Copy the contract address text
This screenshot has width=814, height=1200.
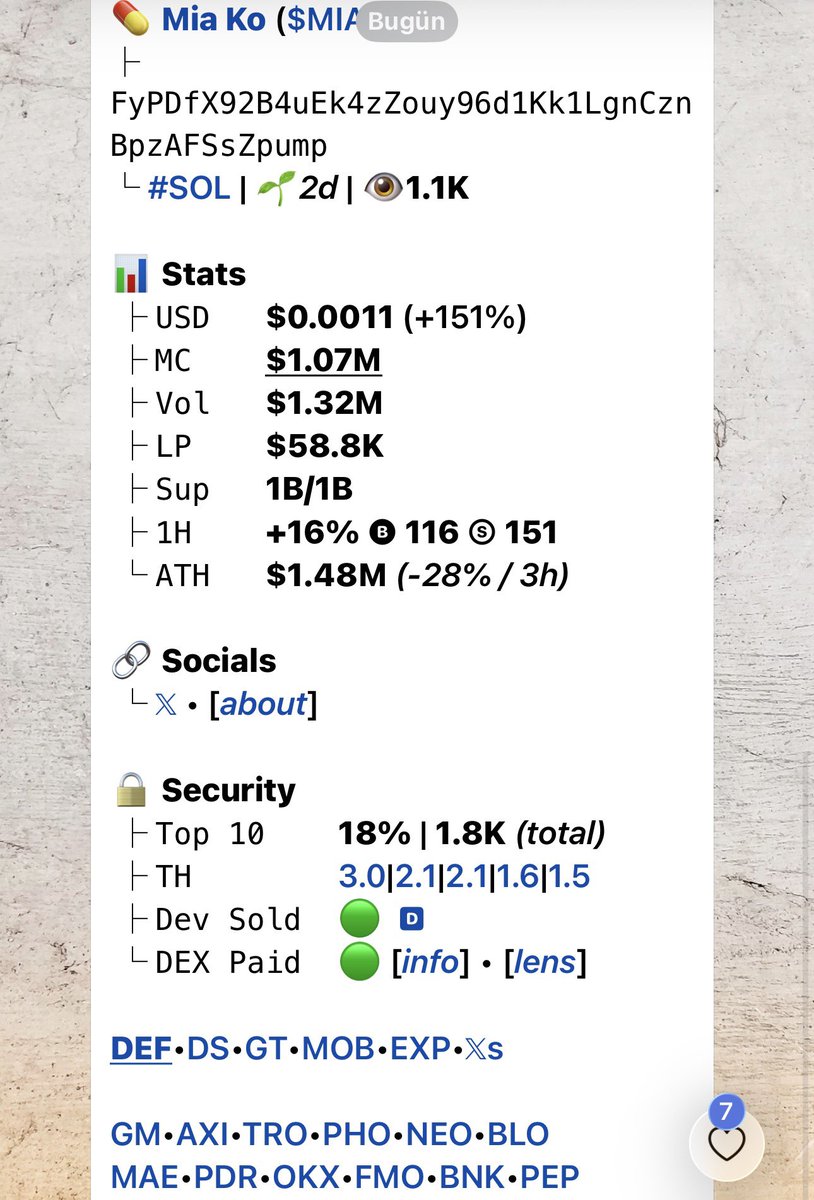(401, 124)
